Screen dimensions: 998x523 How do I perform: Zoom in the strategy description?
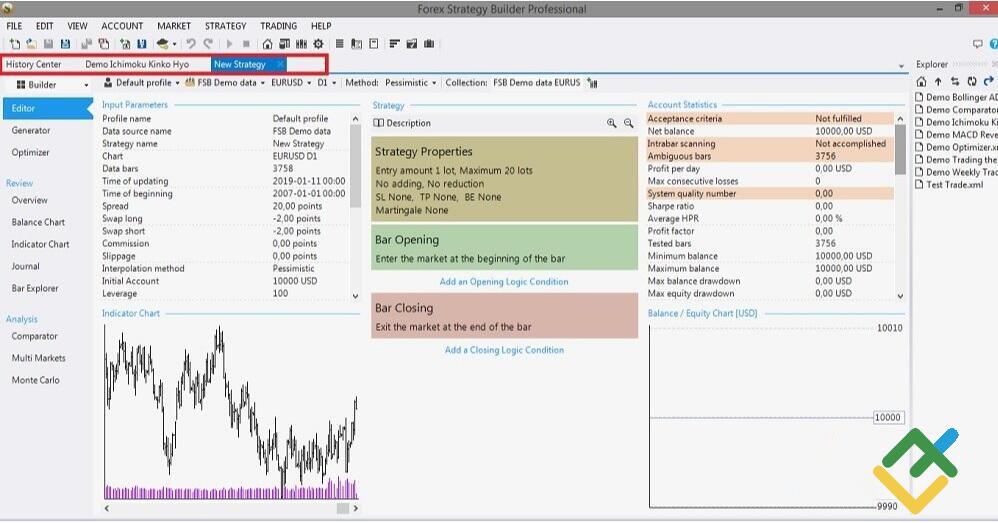(x=611, y=123)
